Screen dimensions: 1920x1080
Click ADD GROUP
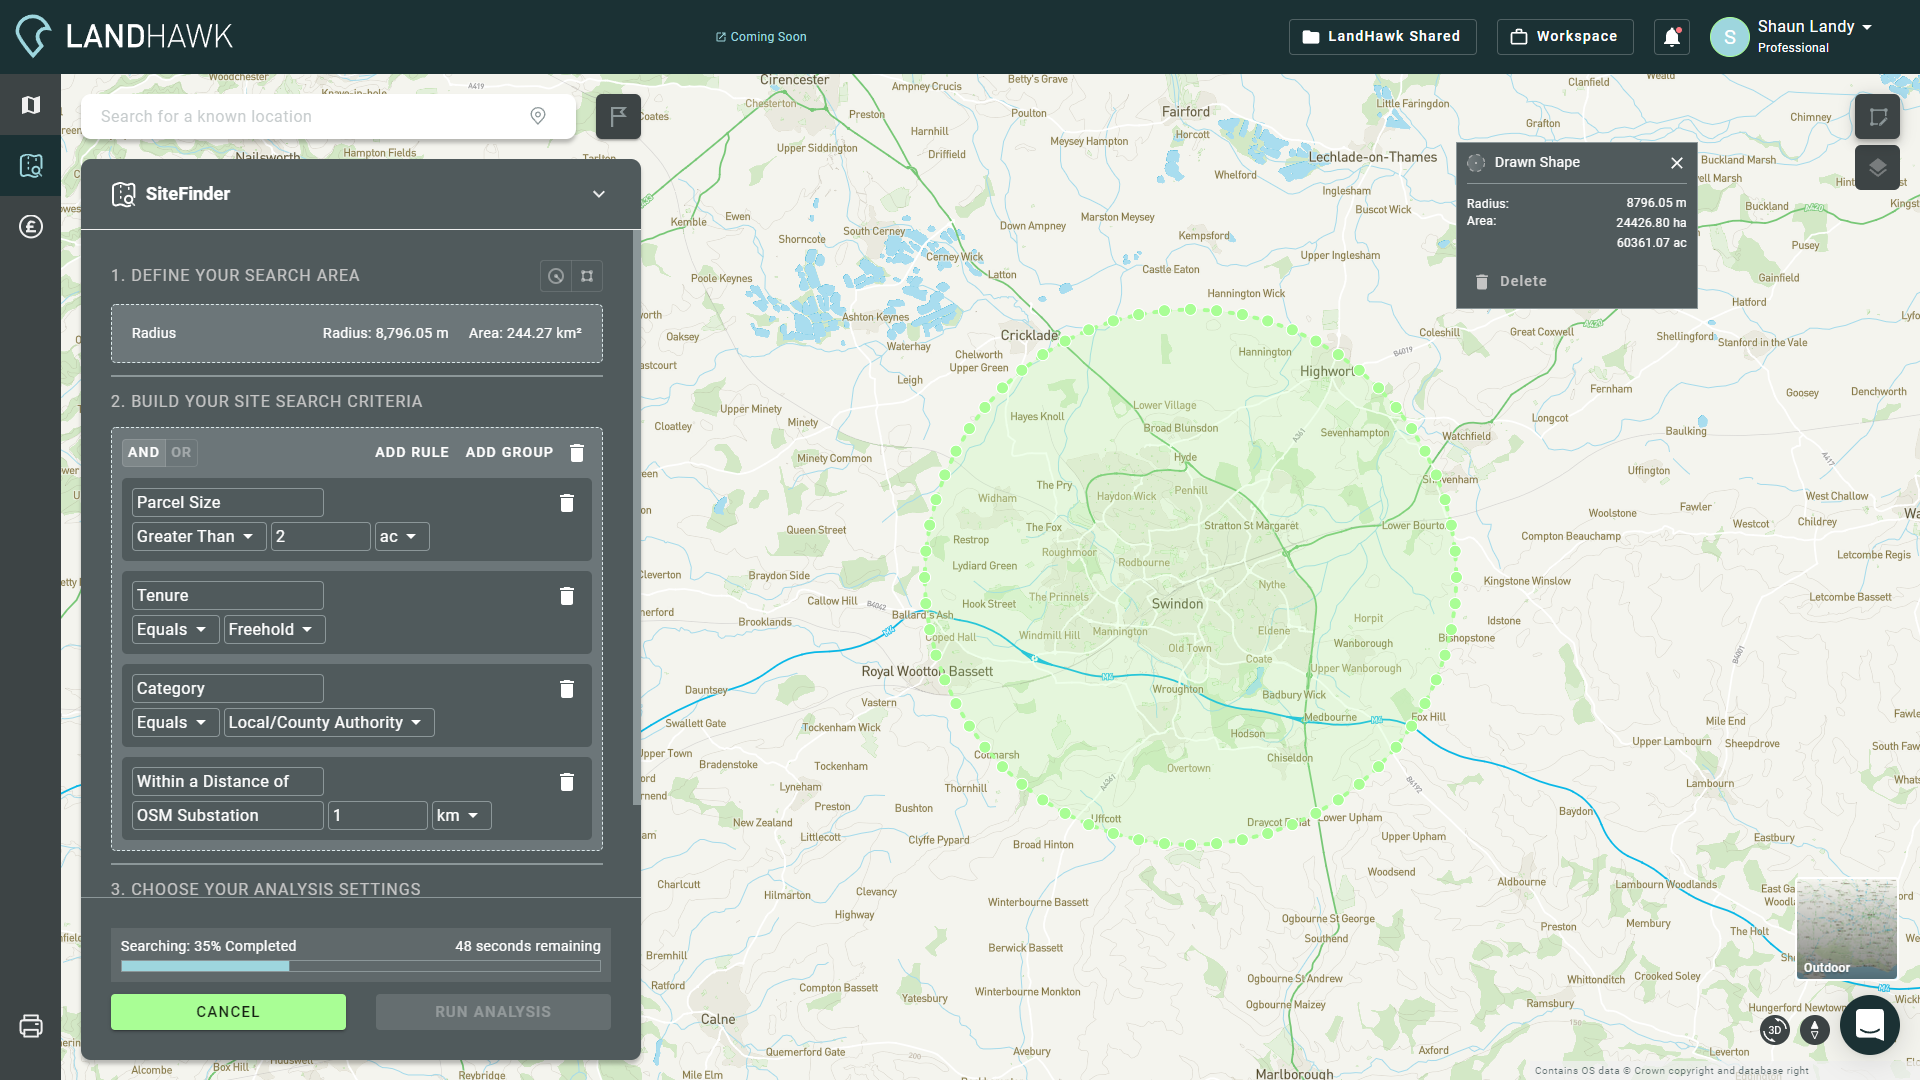click(x=509, y=453)
